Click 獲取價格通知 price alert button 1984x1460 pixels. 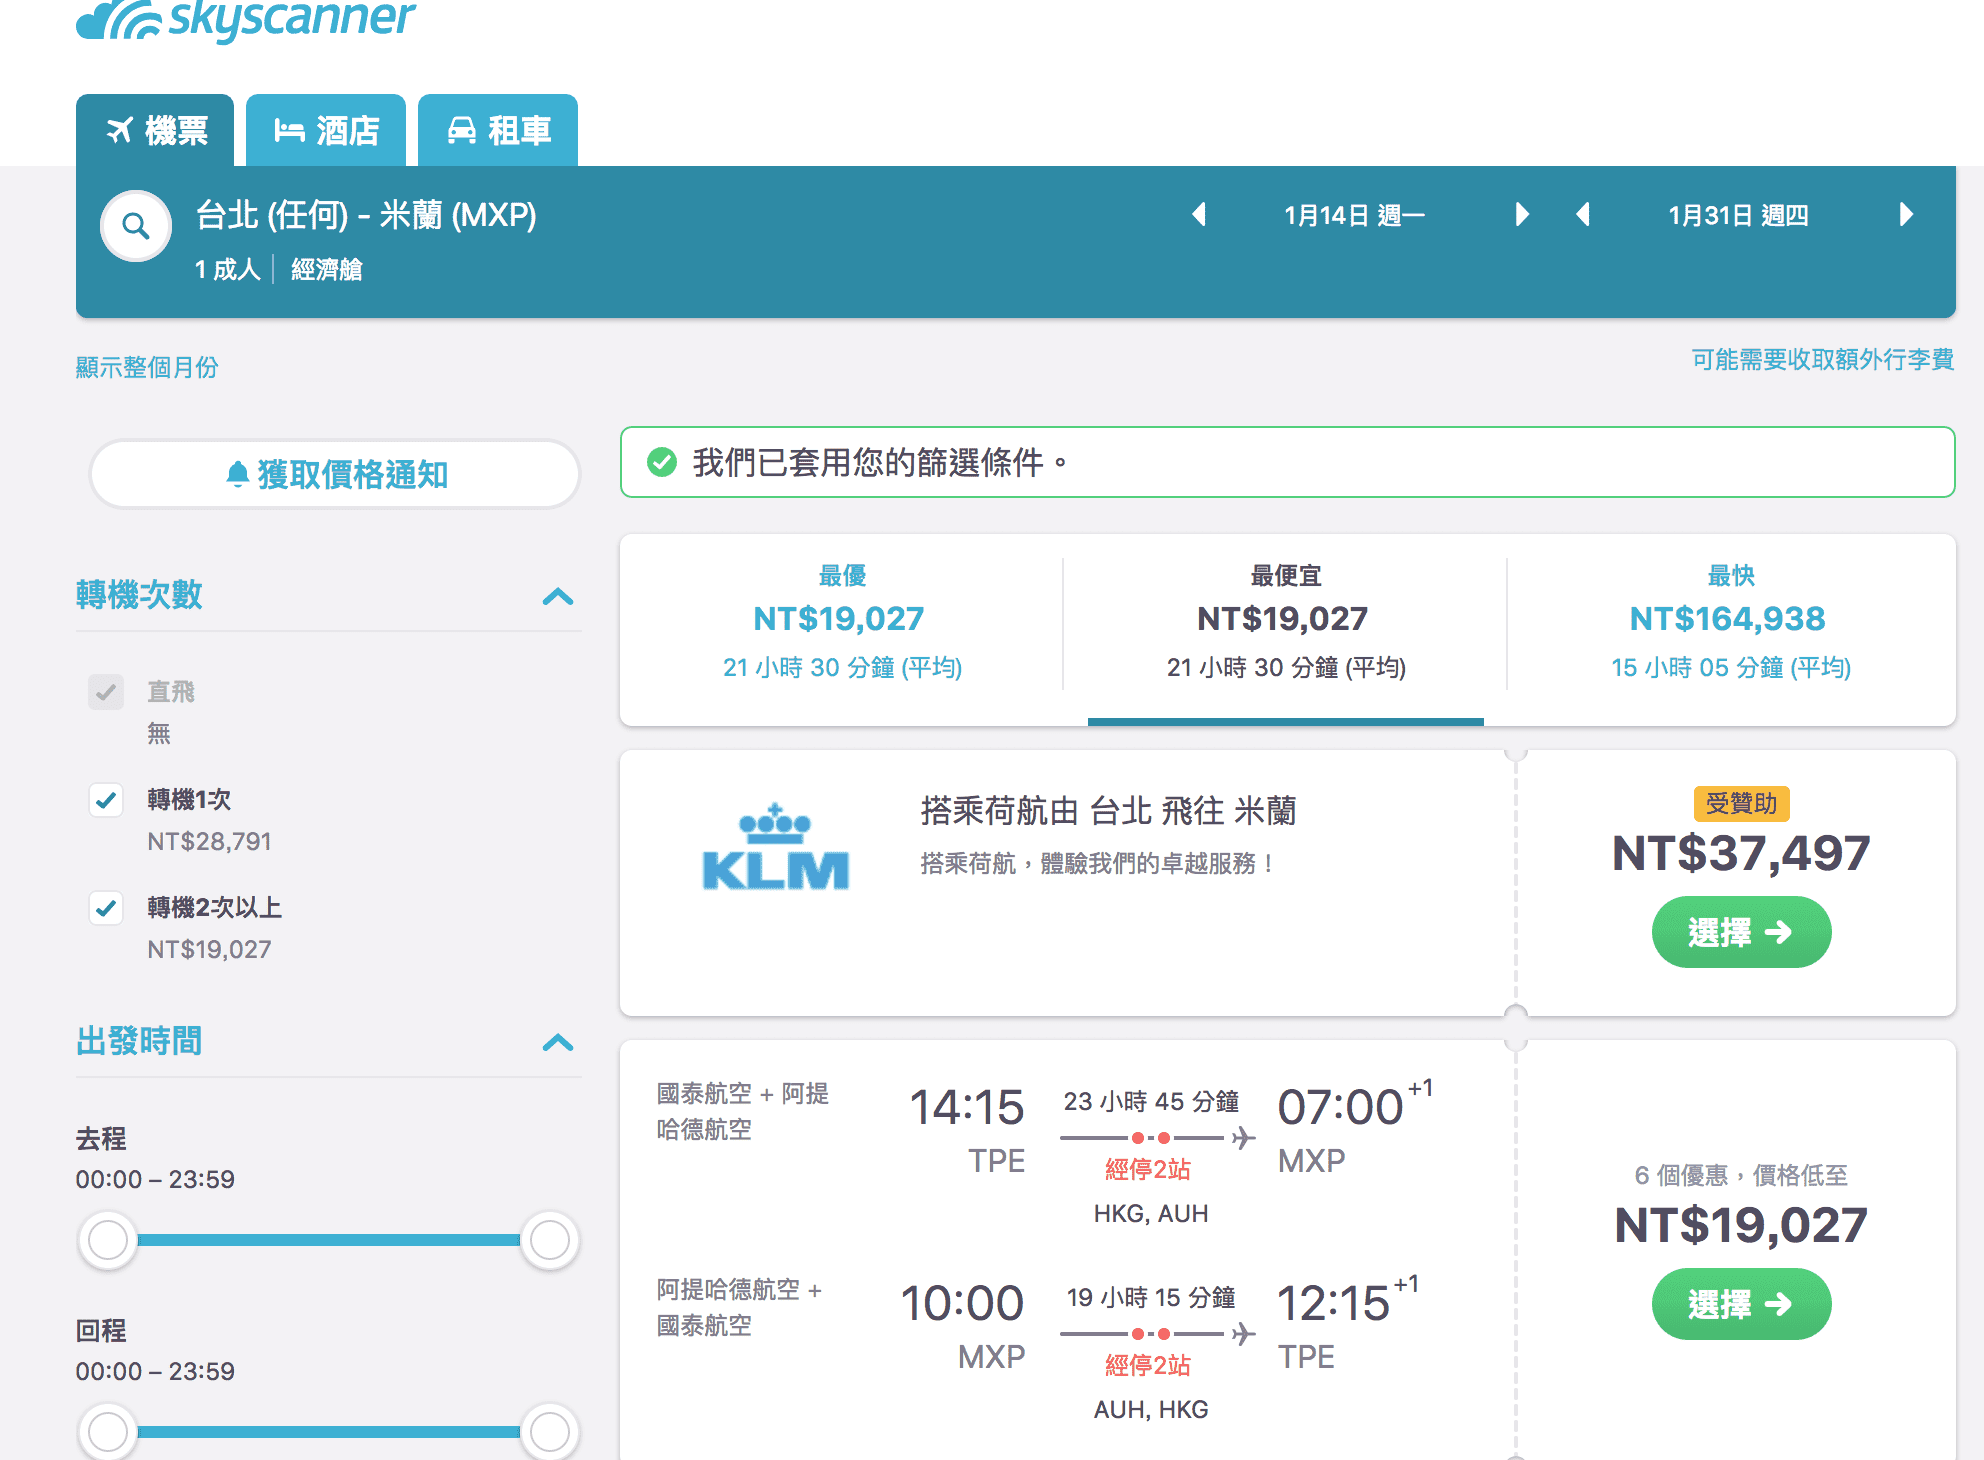(x=335, y=474)
